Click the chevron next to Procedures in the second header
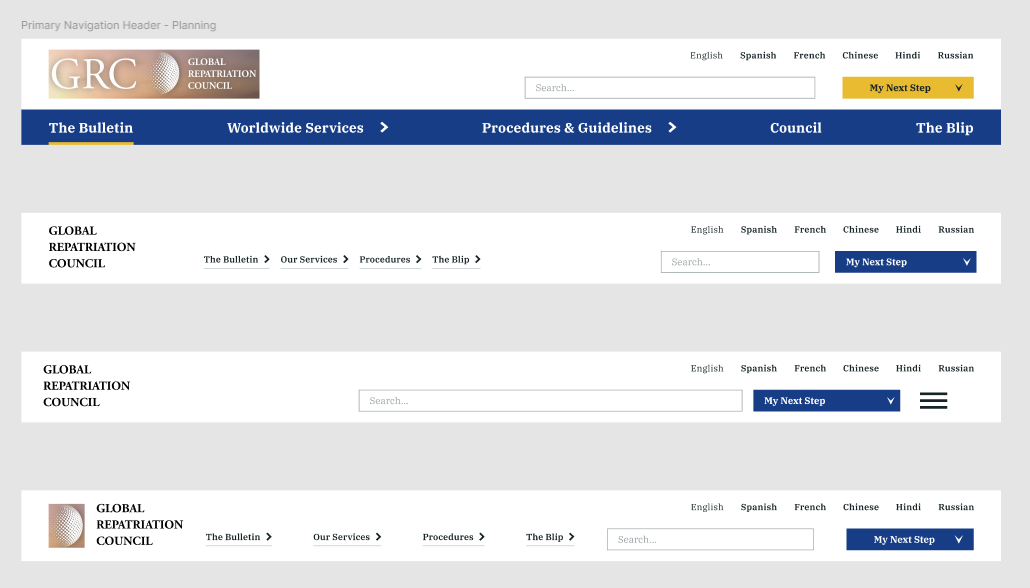1030x588 pixels. tap(418, 260)
